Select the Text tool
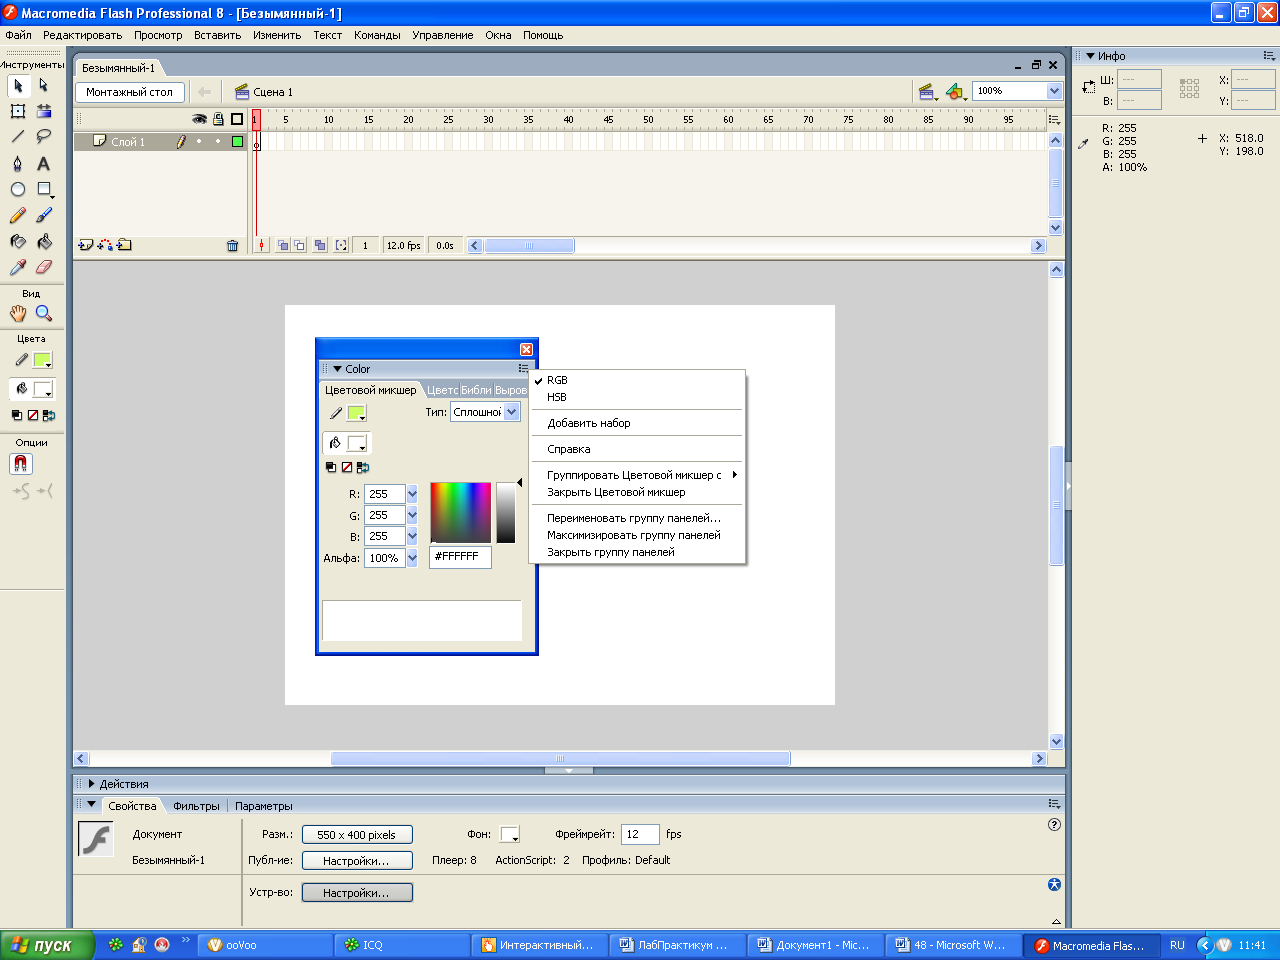 pyautogui.click(x=43, y=163)
